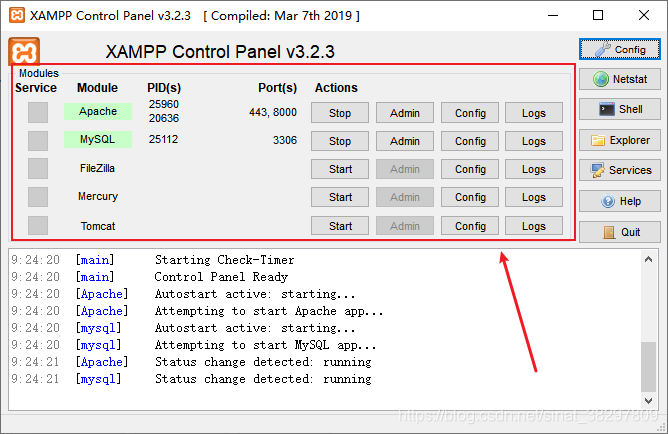Open the Services icon button
This screenshot has width=668, height=434.
619,170
